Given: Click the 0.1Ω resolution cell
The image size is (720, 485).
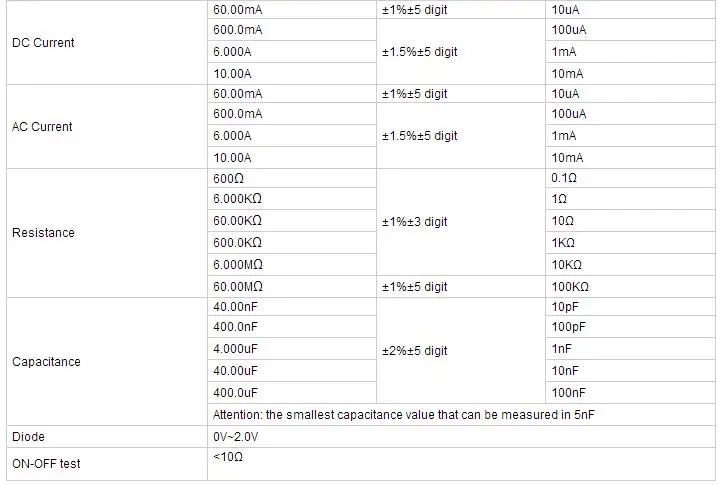Looking at the screenshot, I should click(630, 178).
